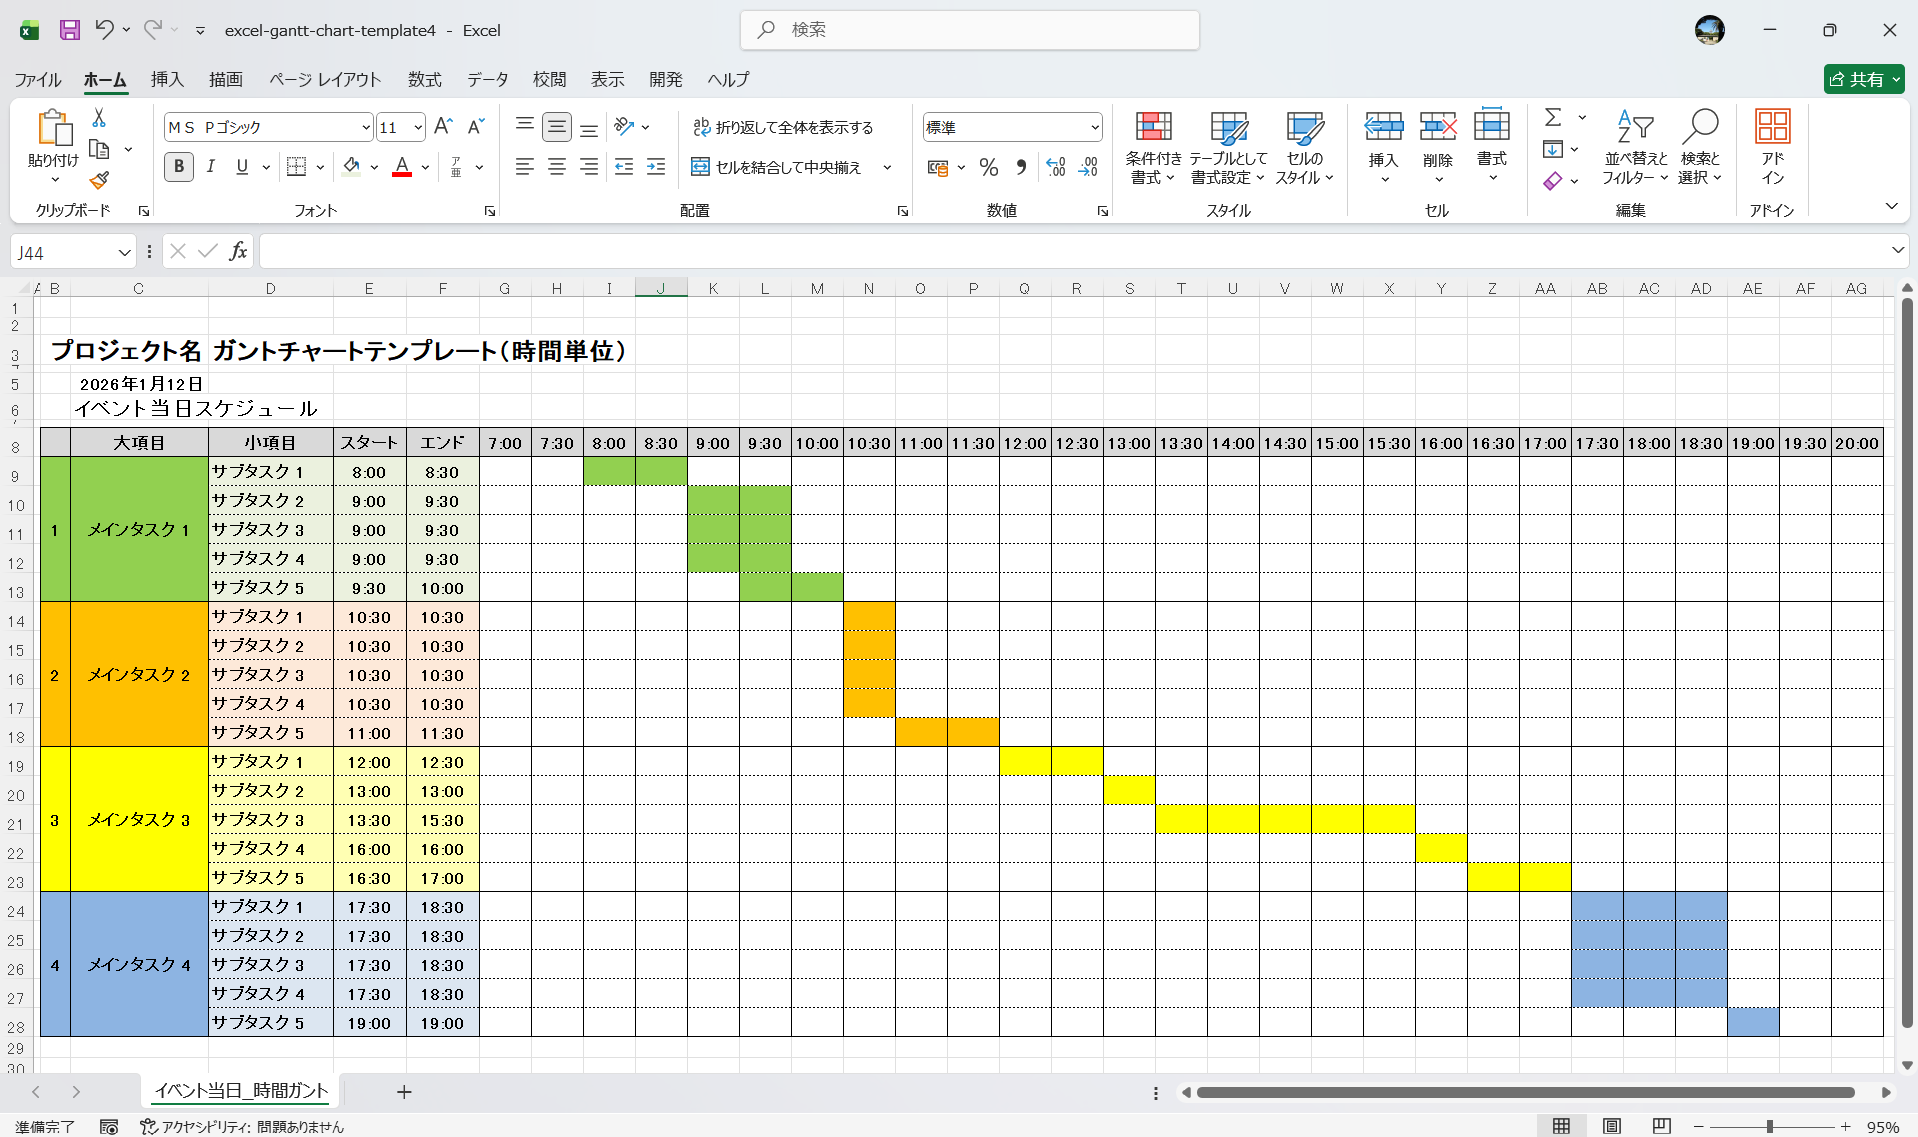This screenshot has height=1137, width=1918.
Task: Open the font name dropdown
Action: (366, 128)
